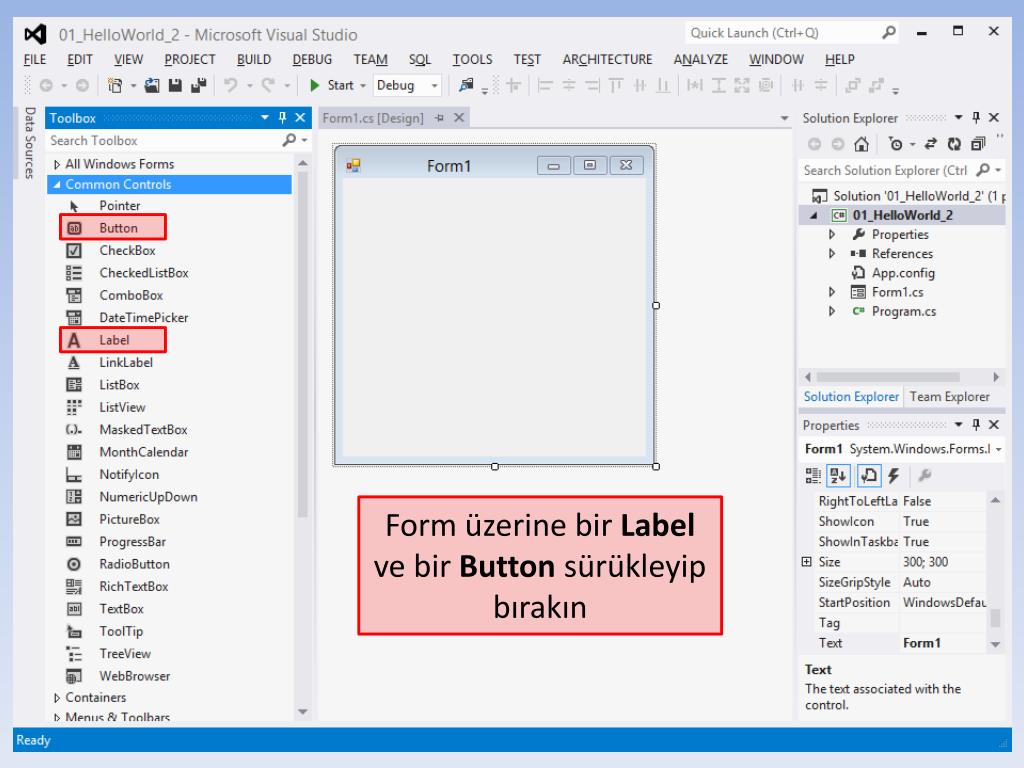Expand the References node
This screenshot has height=768, width=1024.
[831, 253]
